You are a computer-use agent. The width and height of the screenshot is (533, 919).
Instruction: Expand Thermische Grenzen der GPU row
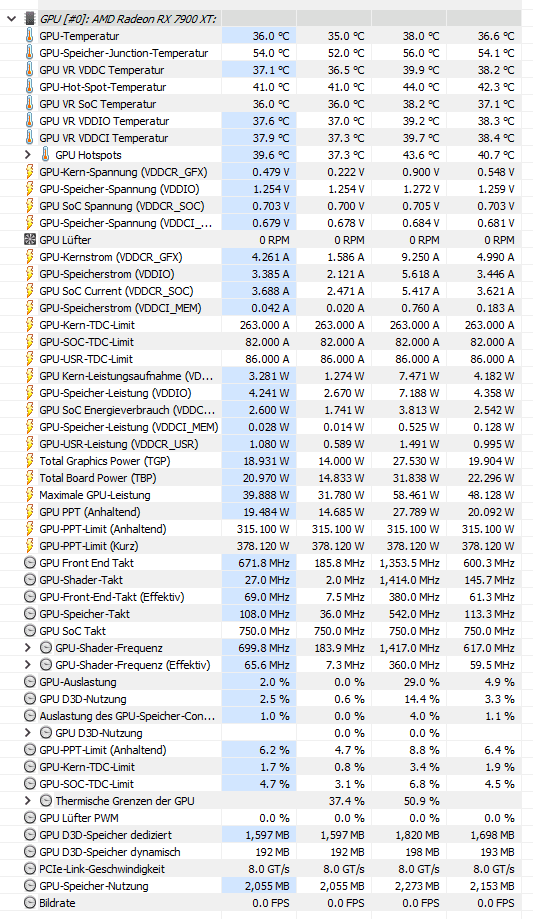coord(28,801)
